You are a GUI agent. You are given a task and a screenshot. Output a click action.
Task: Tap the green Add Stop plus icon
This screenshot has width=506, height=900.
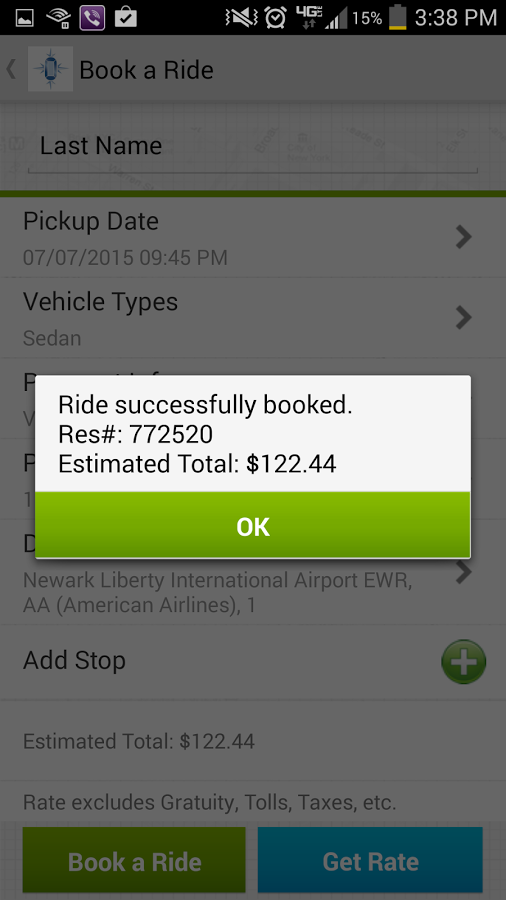point(464,662)
